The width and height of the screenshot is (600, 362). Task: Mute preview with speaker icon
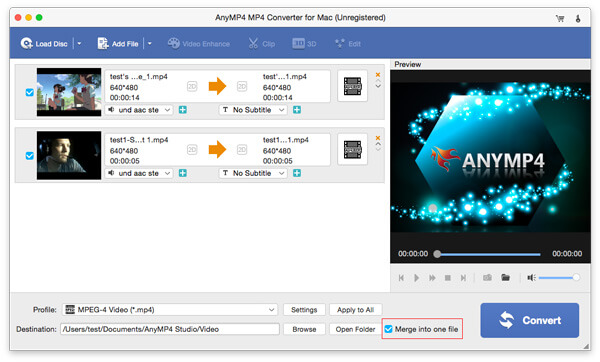[x=531, y=277]
